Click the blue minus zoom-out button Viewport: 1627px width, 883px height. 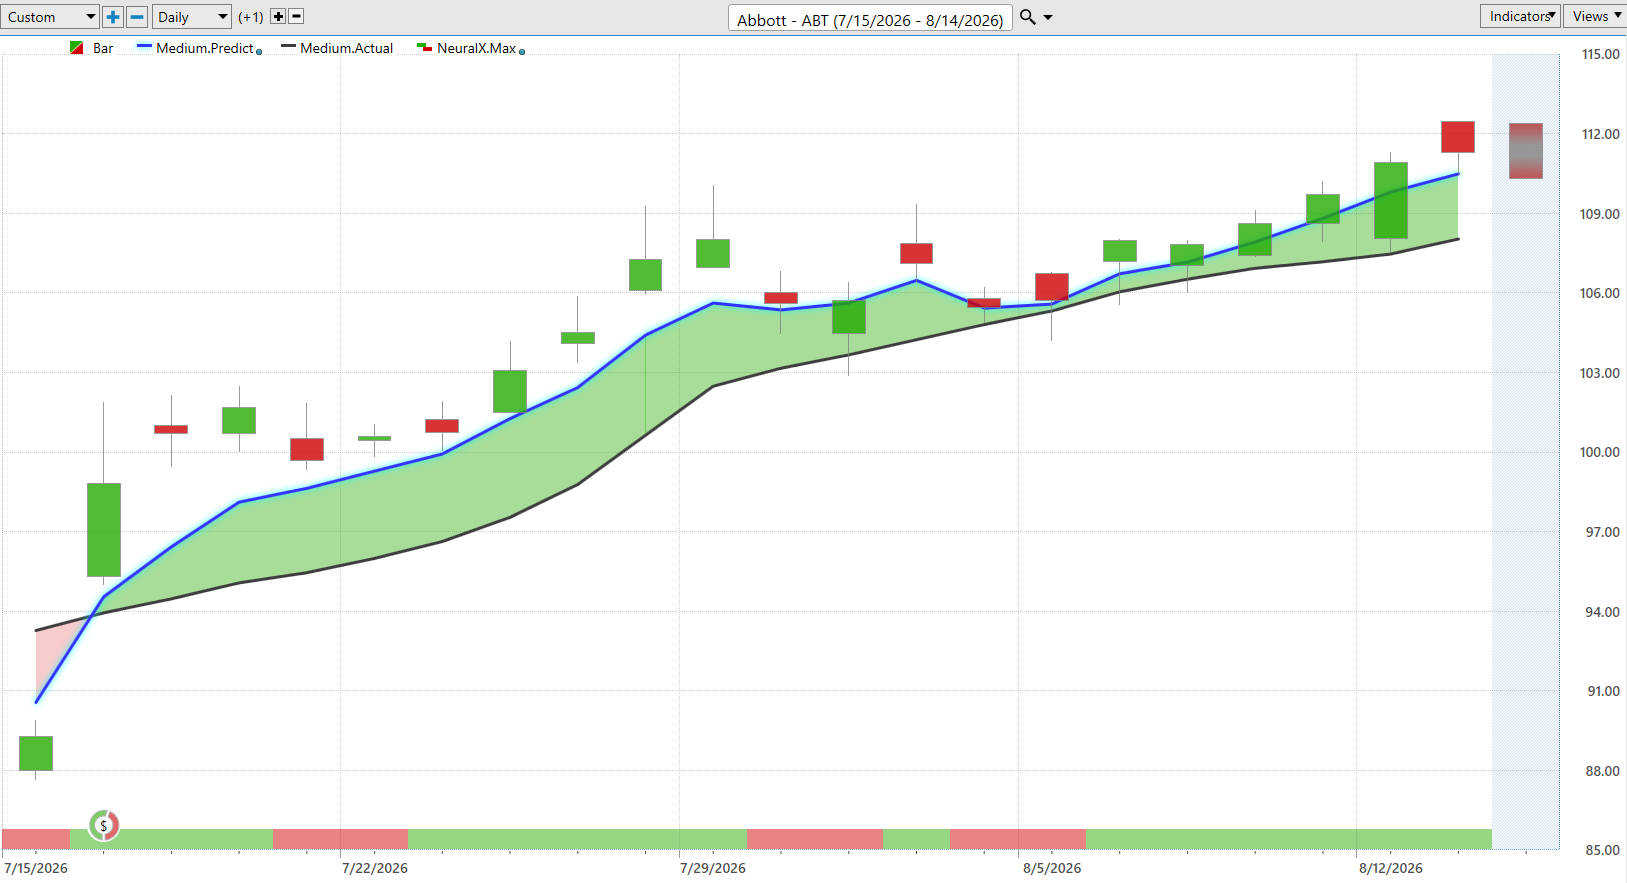pos(137,17)
